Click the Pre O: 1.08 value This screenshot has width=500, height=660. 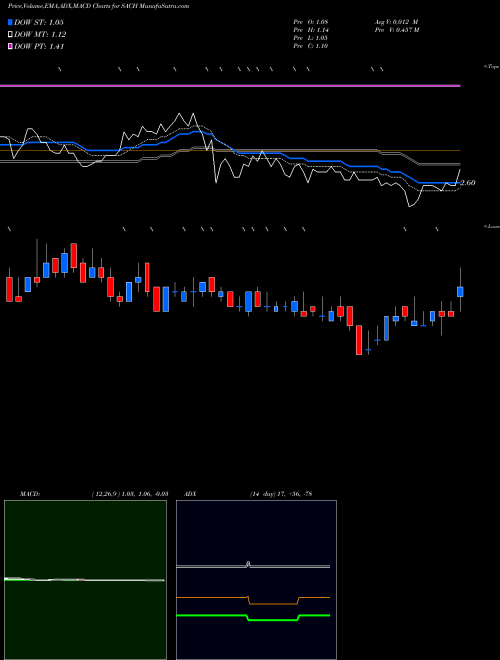[x=311, y=22]
